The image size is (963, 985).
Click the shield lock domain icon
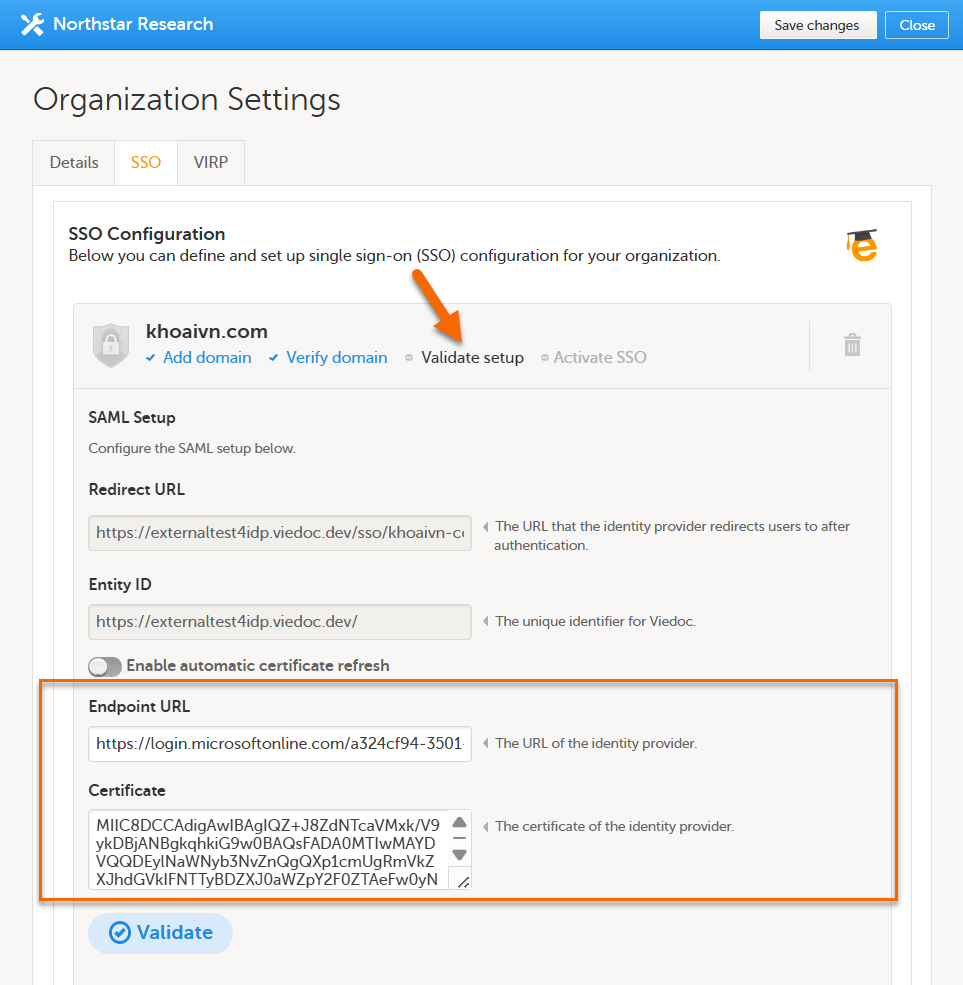click(111, 345)
